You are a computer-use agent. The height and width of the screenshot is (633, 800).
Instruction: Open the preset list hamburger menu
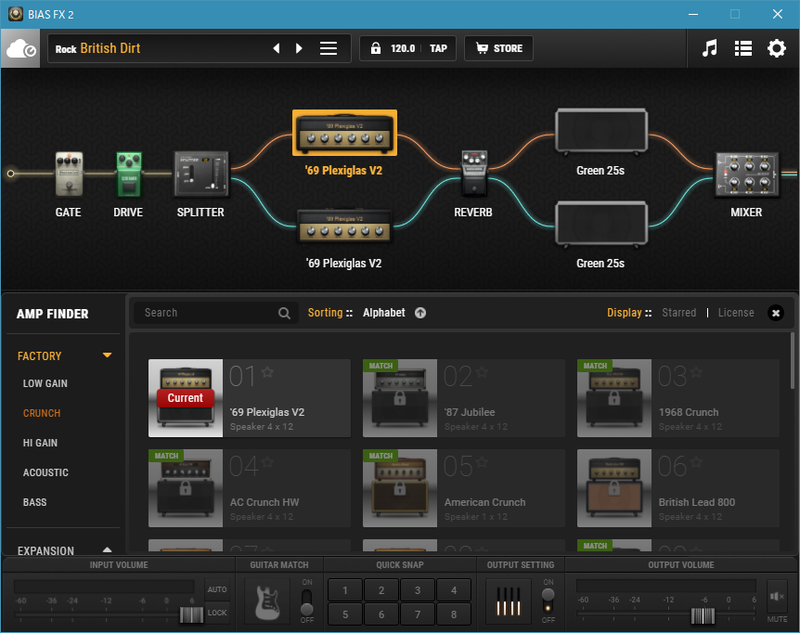(x=328, y=48)
